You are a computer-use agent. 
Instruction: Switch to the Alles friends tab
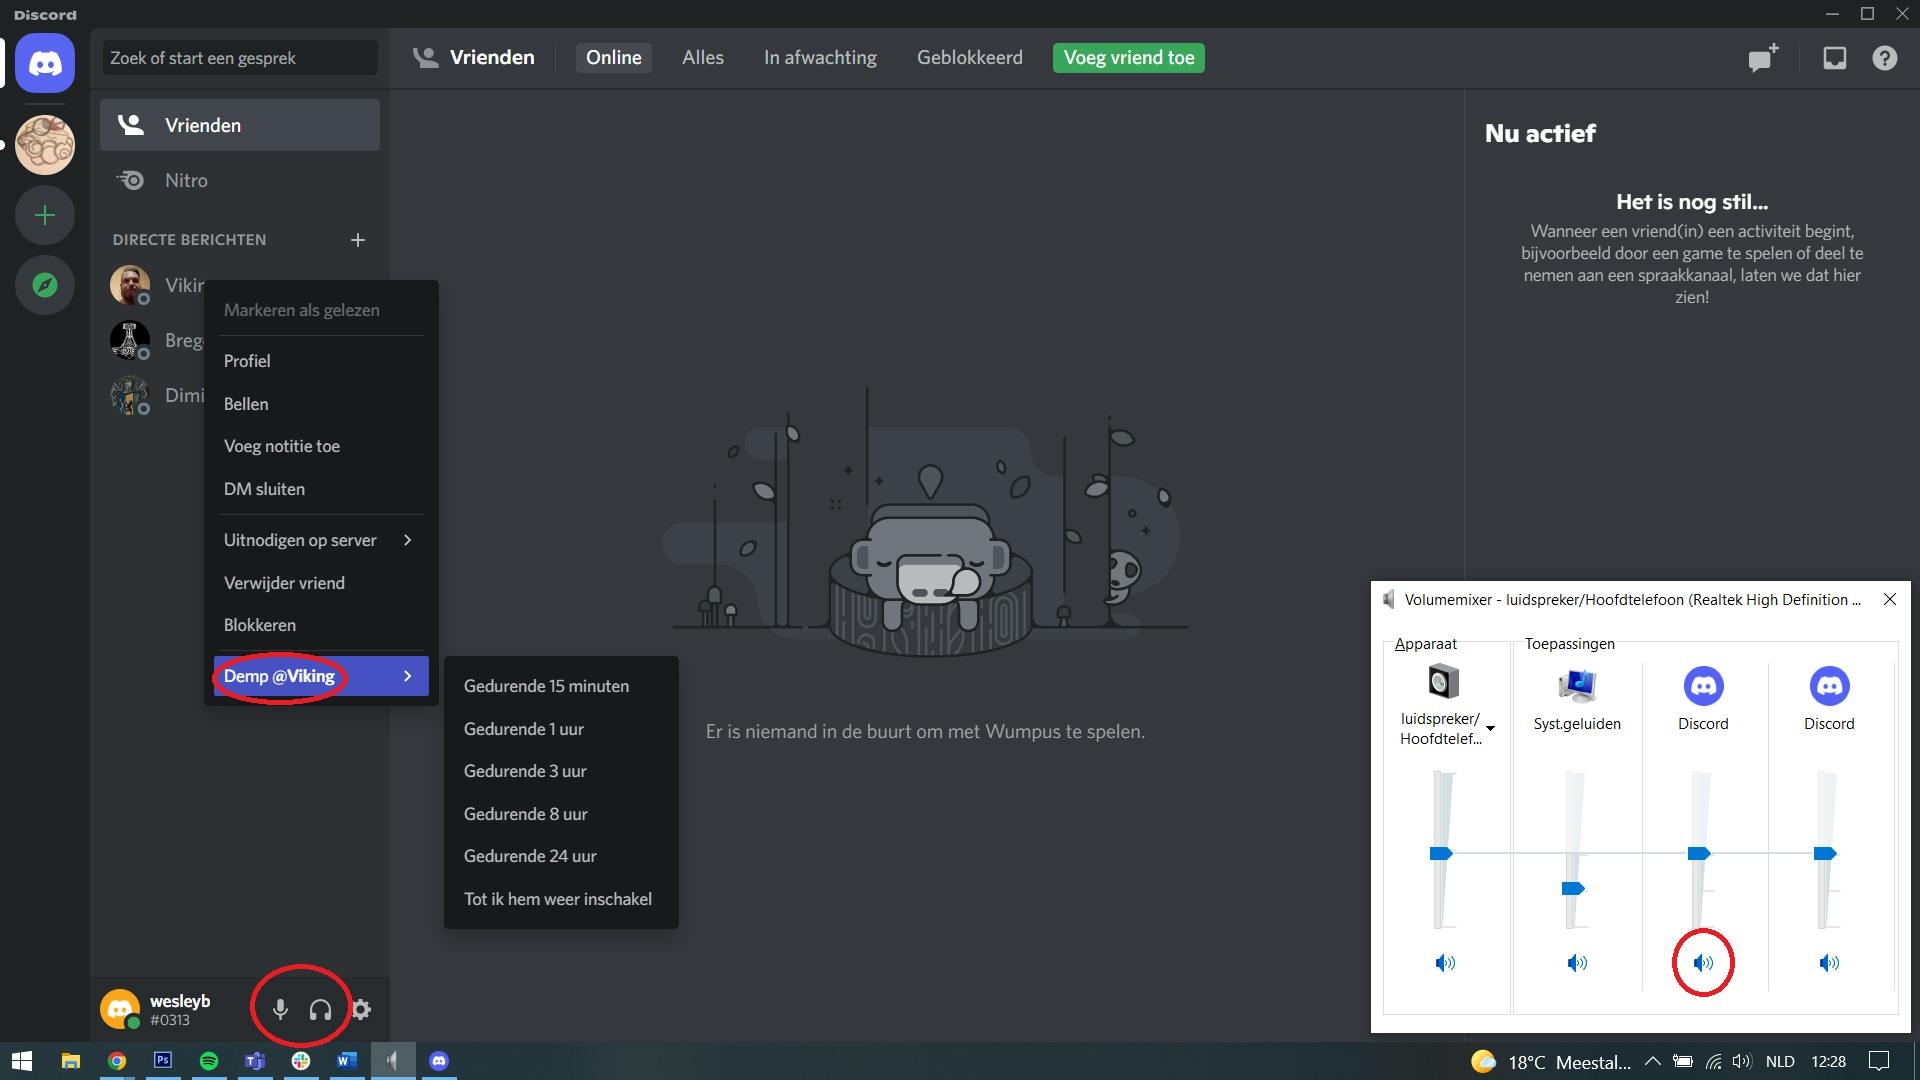point(702,58)
